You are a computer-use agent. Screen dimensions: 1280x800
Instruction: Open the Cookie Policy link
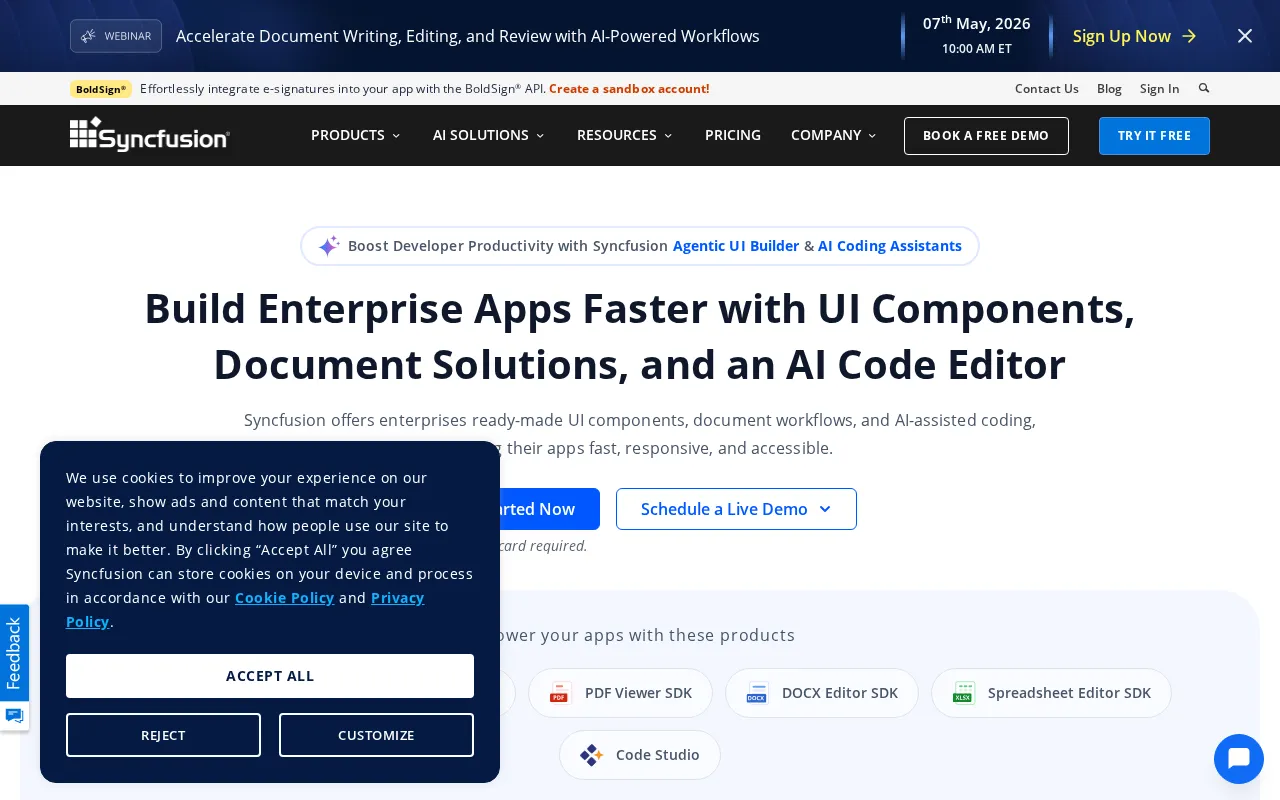click(x=285, y=598)
